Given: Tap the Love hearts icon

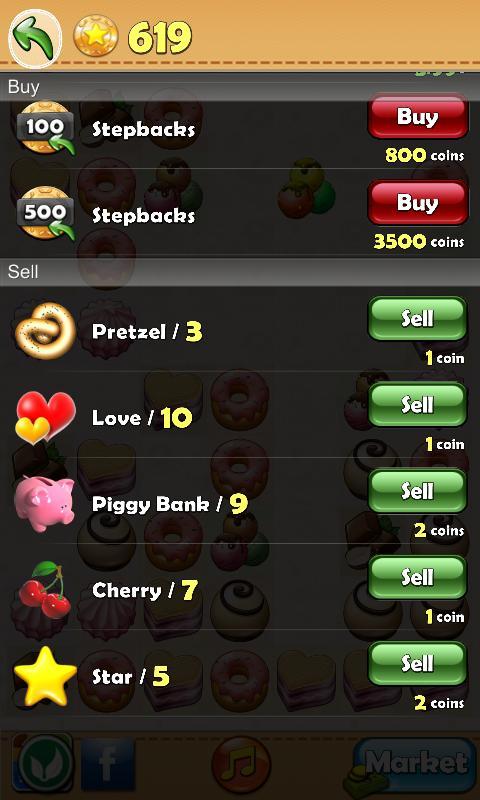Looking at the screenshot, I should click(45, 417).
